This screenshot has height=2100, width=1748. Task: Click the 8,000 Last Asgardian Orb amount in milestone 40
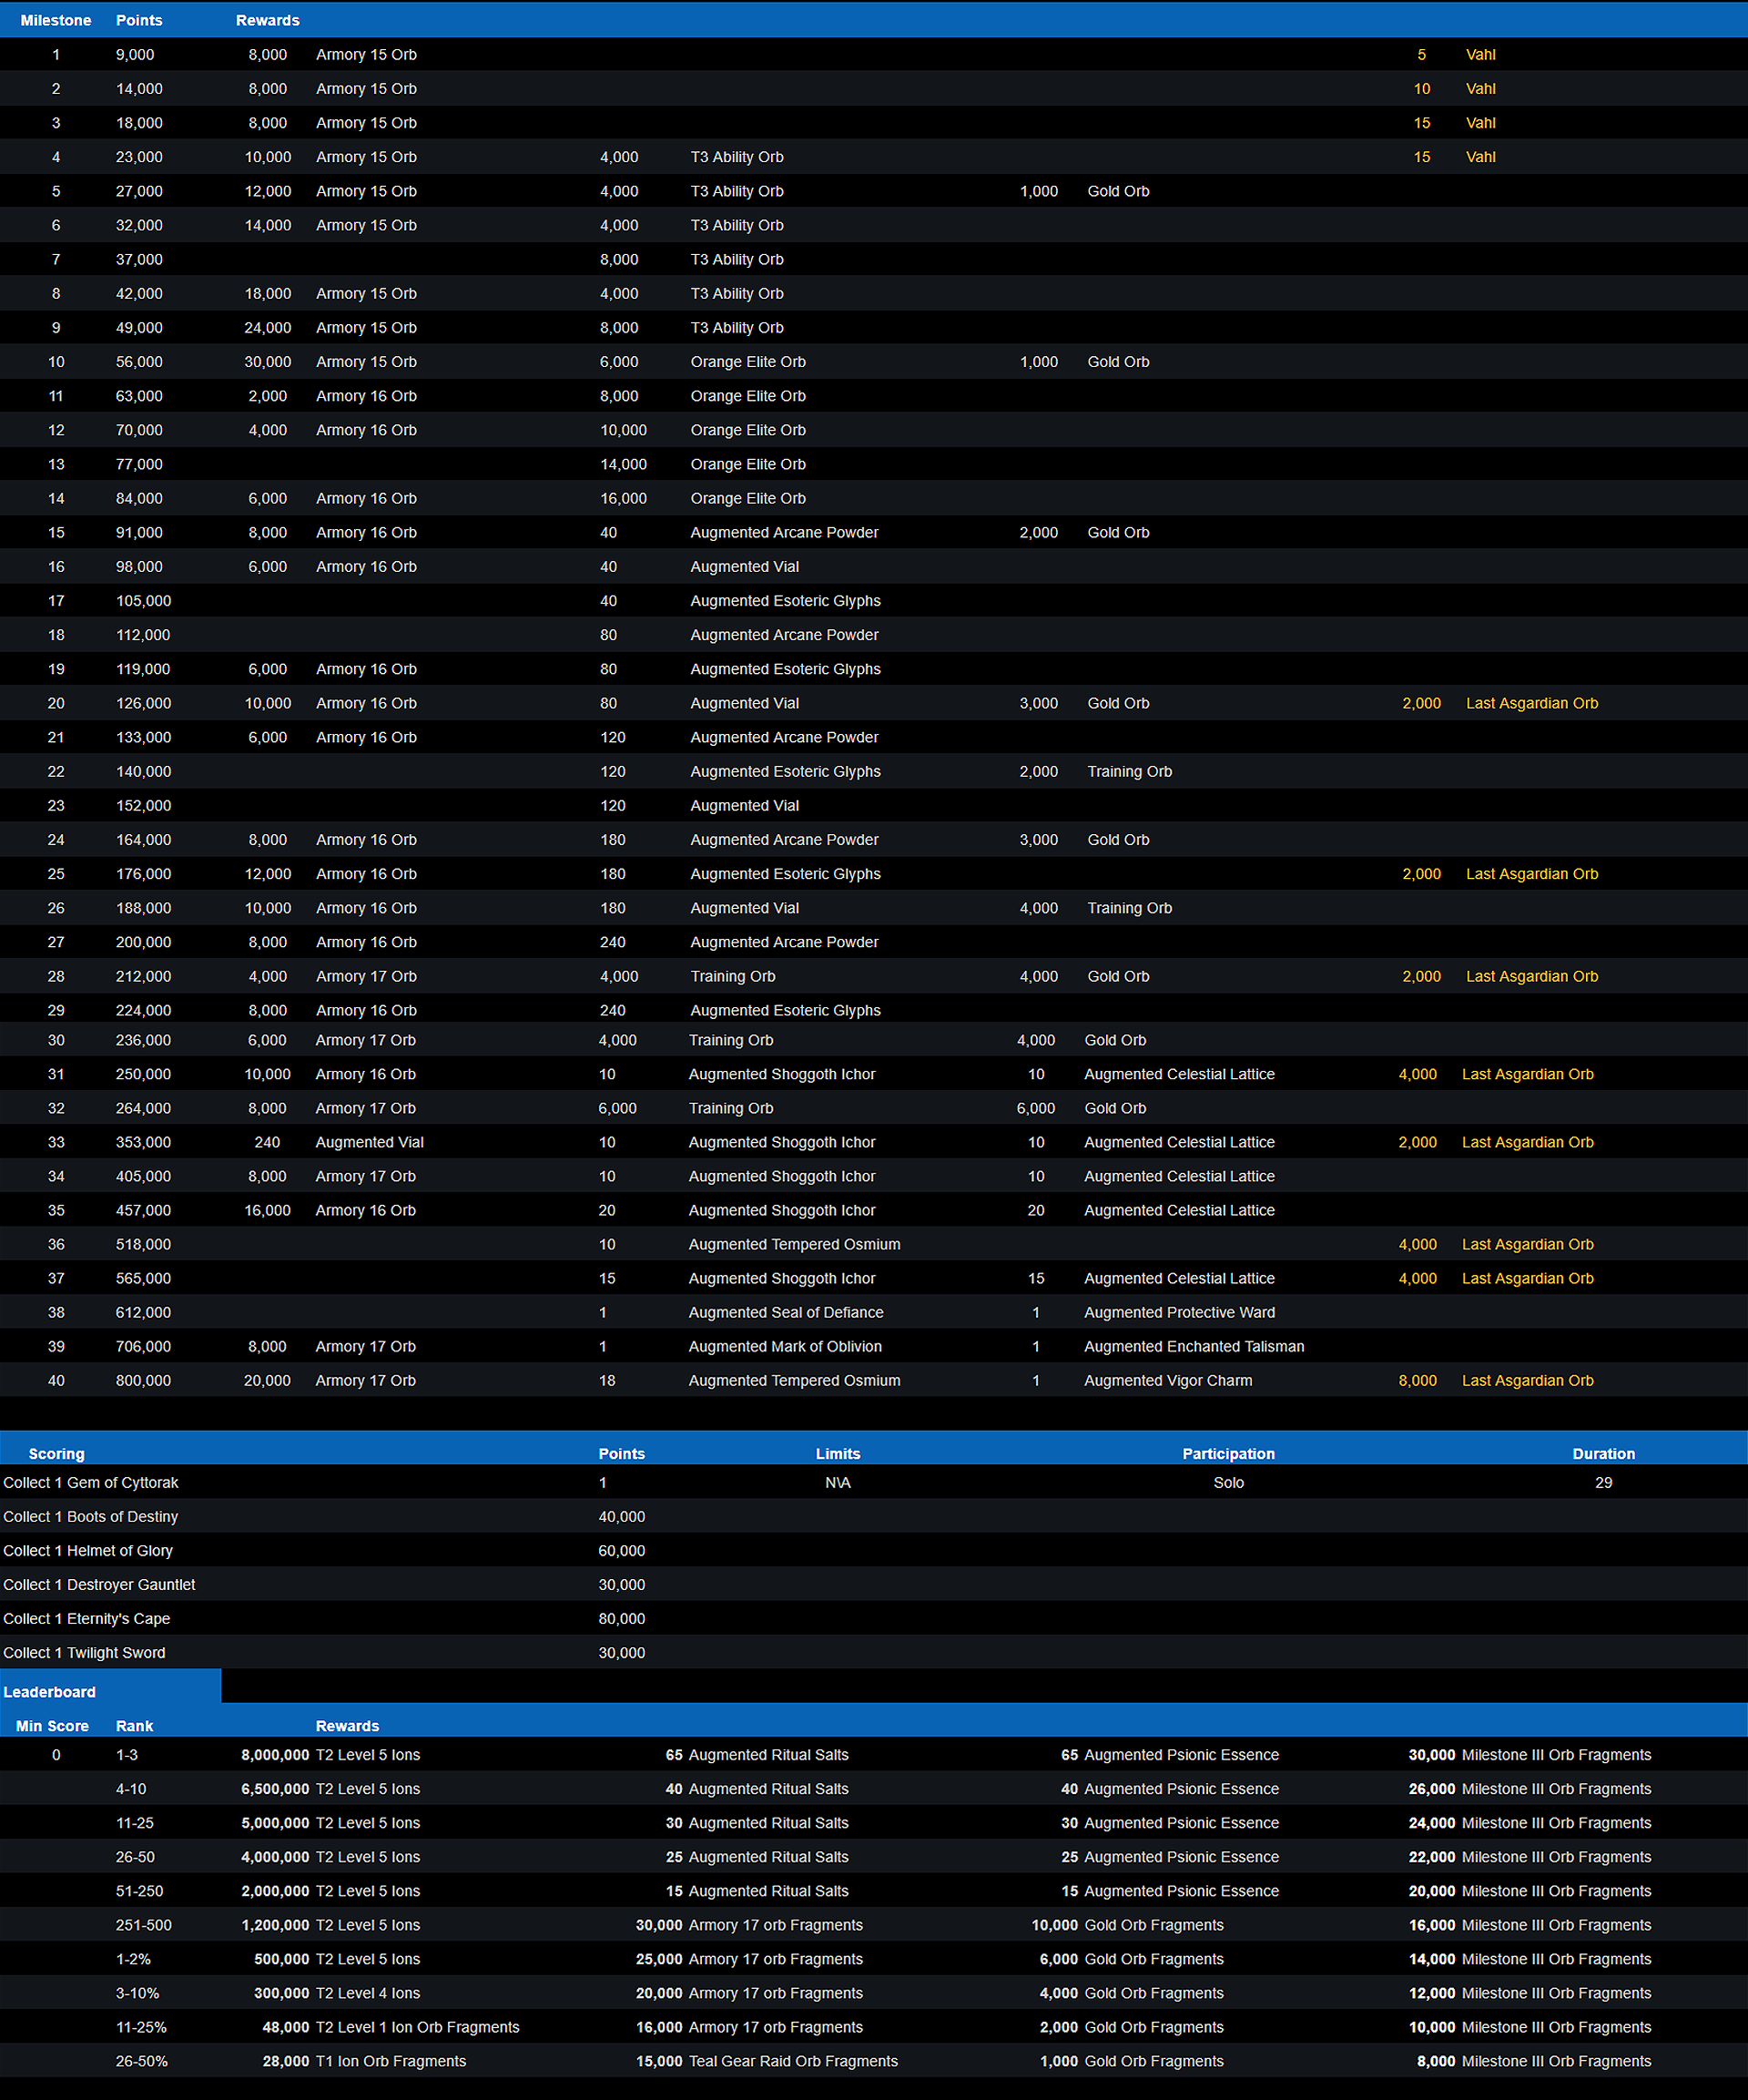click(x=1417, y=1380)
